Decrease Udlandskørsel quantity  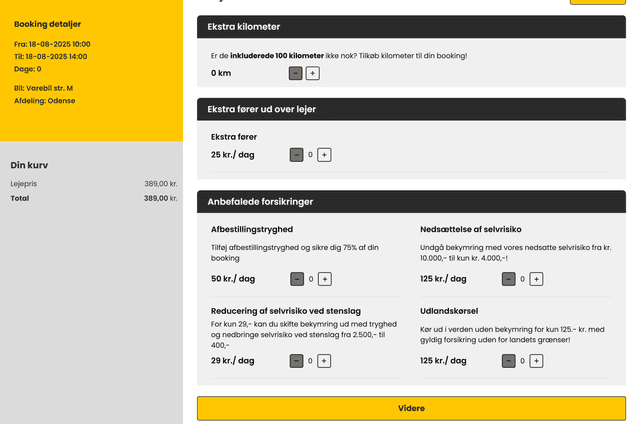click(508, 361)
